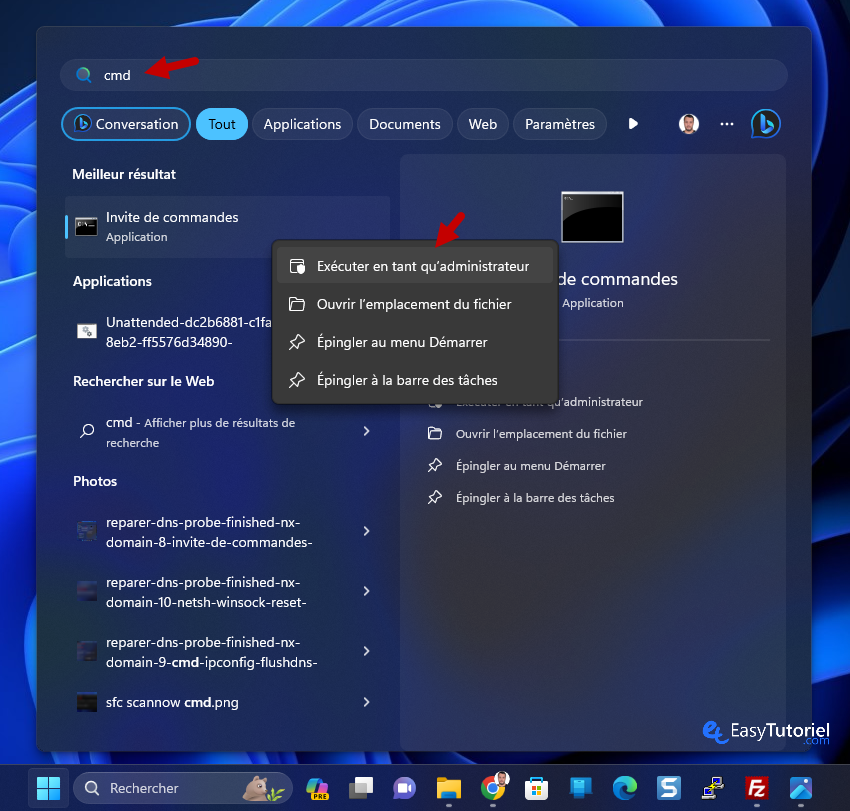Switch to the Web filter tab
The image size is (850, 811).
[x=482, y=124]
